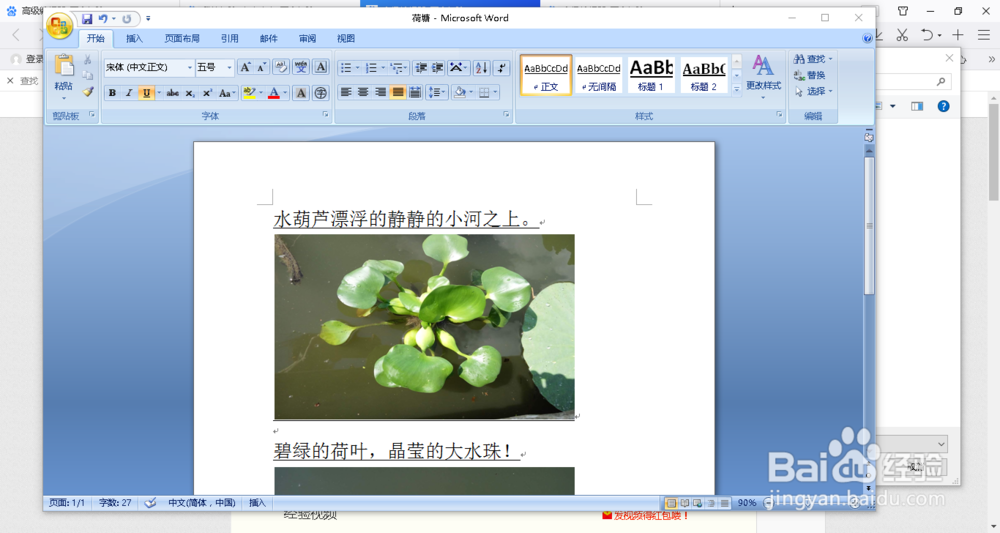
Task: Align text left
Action: tap(346, 93)
